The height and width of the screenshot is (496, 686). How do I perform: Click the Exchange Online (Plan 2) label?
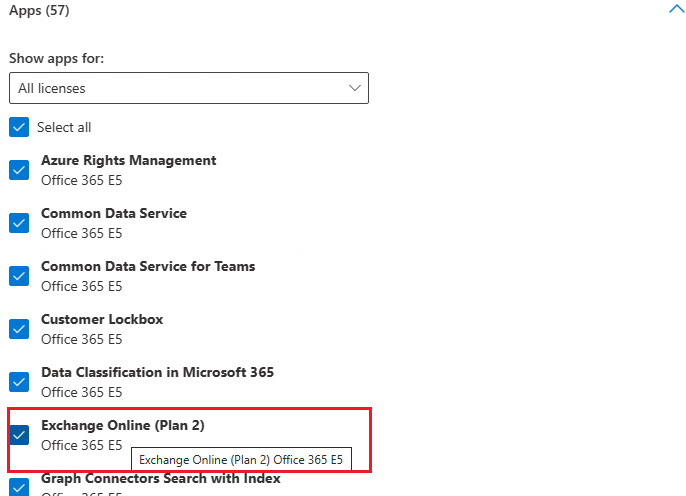coord(122,425)
